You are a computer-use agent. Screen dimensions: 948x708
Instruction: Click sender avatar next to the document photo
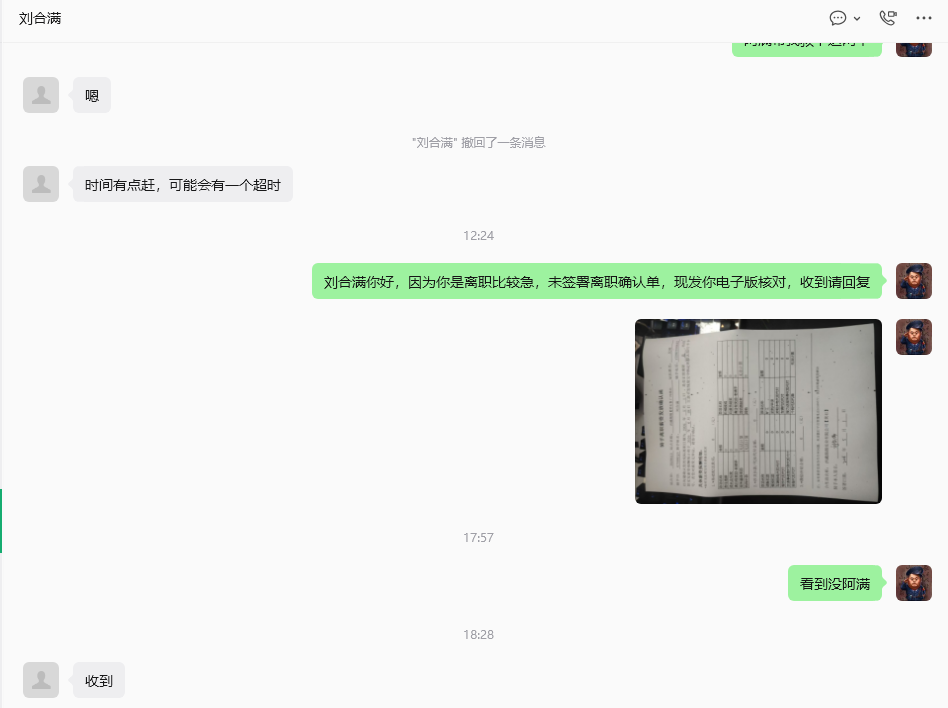914,337
